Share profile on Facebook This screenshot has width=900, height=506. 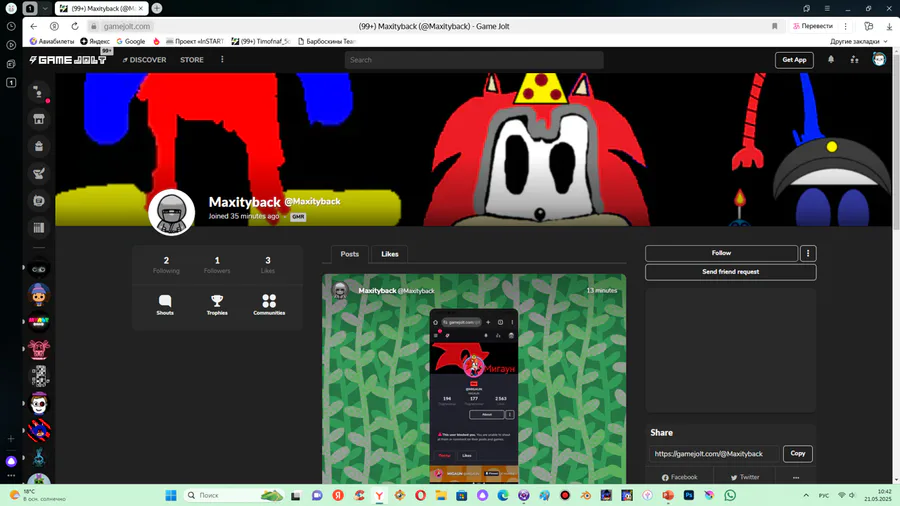[680, 477]
